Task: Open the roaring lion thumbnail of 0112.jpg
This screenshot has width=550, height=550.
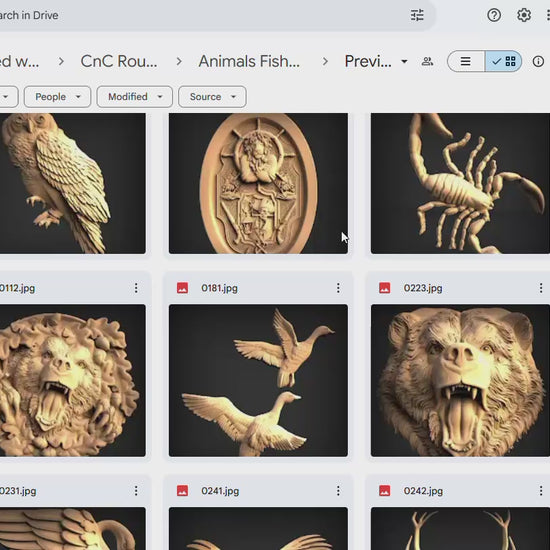Action: [73, 381]
